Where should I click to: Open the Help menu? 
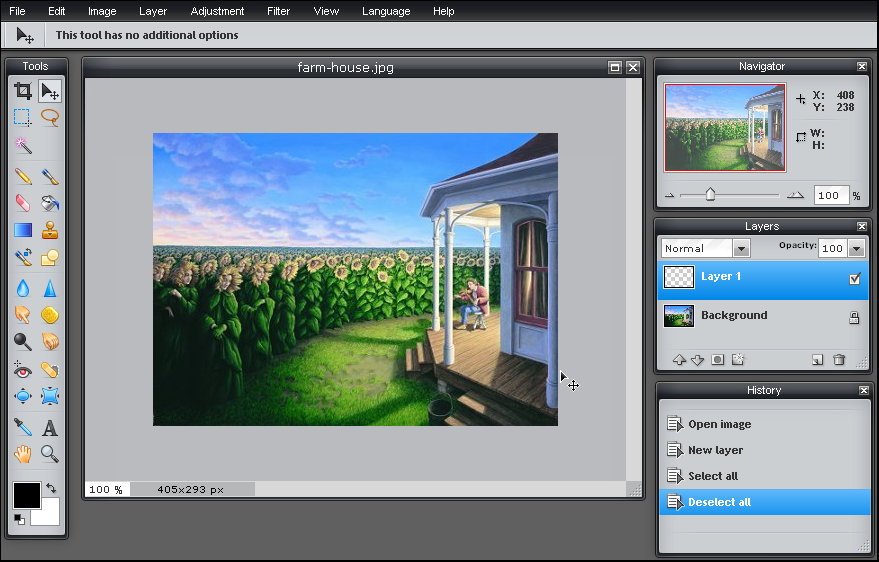(443, 11)
